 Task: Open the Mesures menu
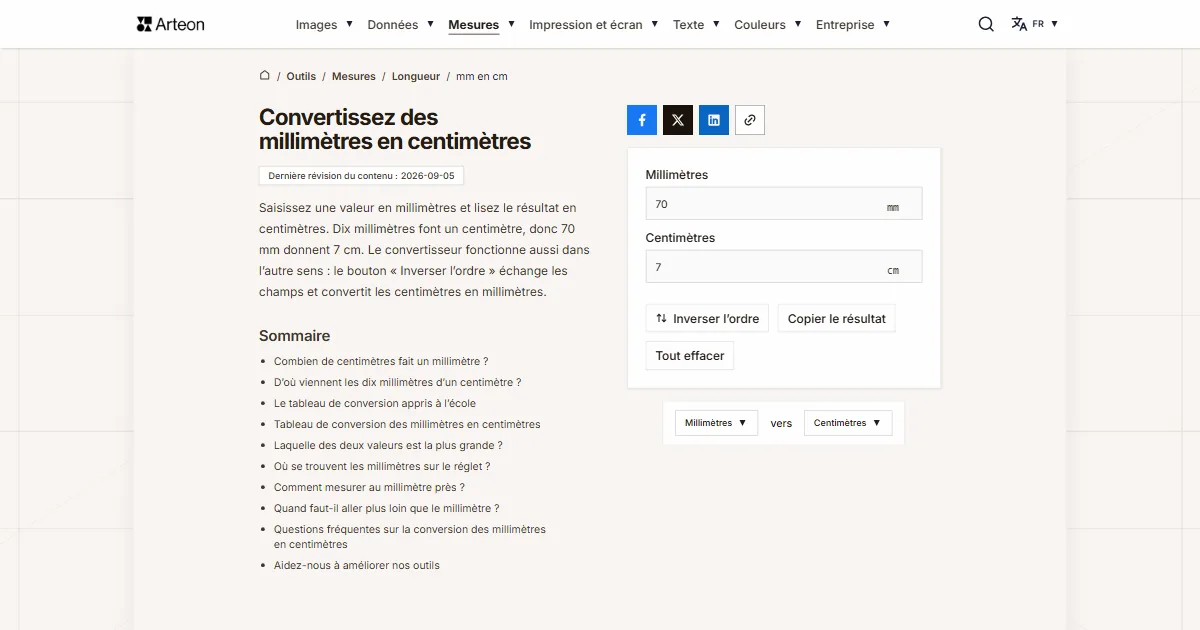[482, 24]
